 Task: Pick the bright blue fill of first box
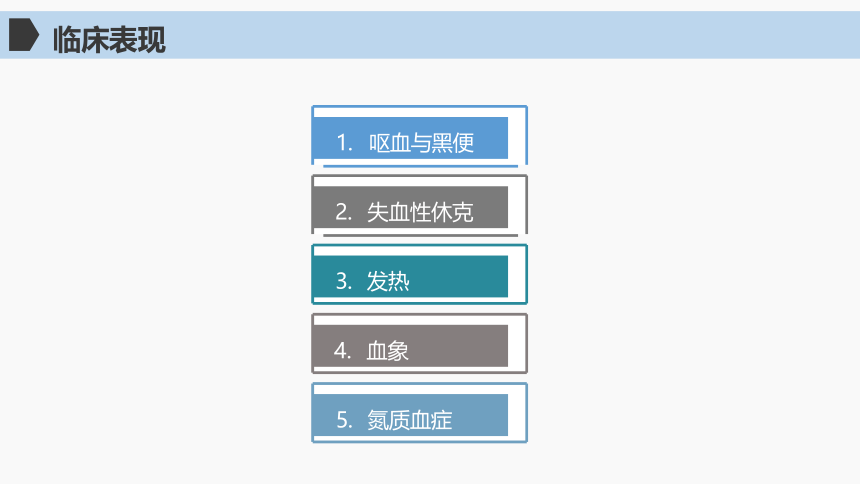point(410,138)
